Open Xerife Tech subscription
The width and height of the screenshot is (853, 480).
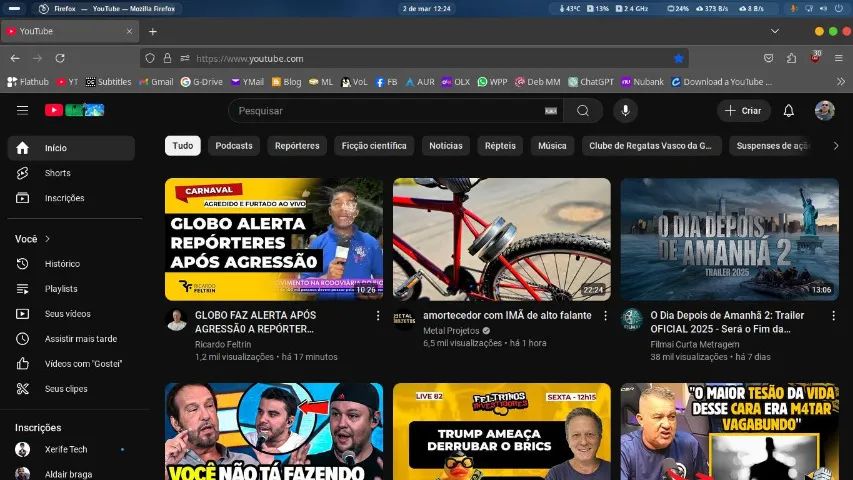(x=71, y=450)
